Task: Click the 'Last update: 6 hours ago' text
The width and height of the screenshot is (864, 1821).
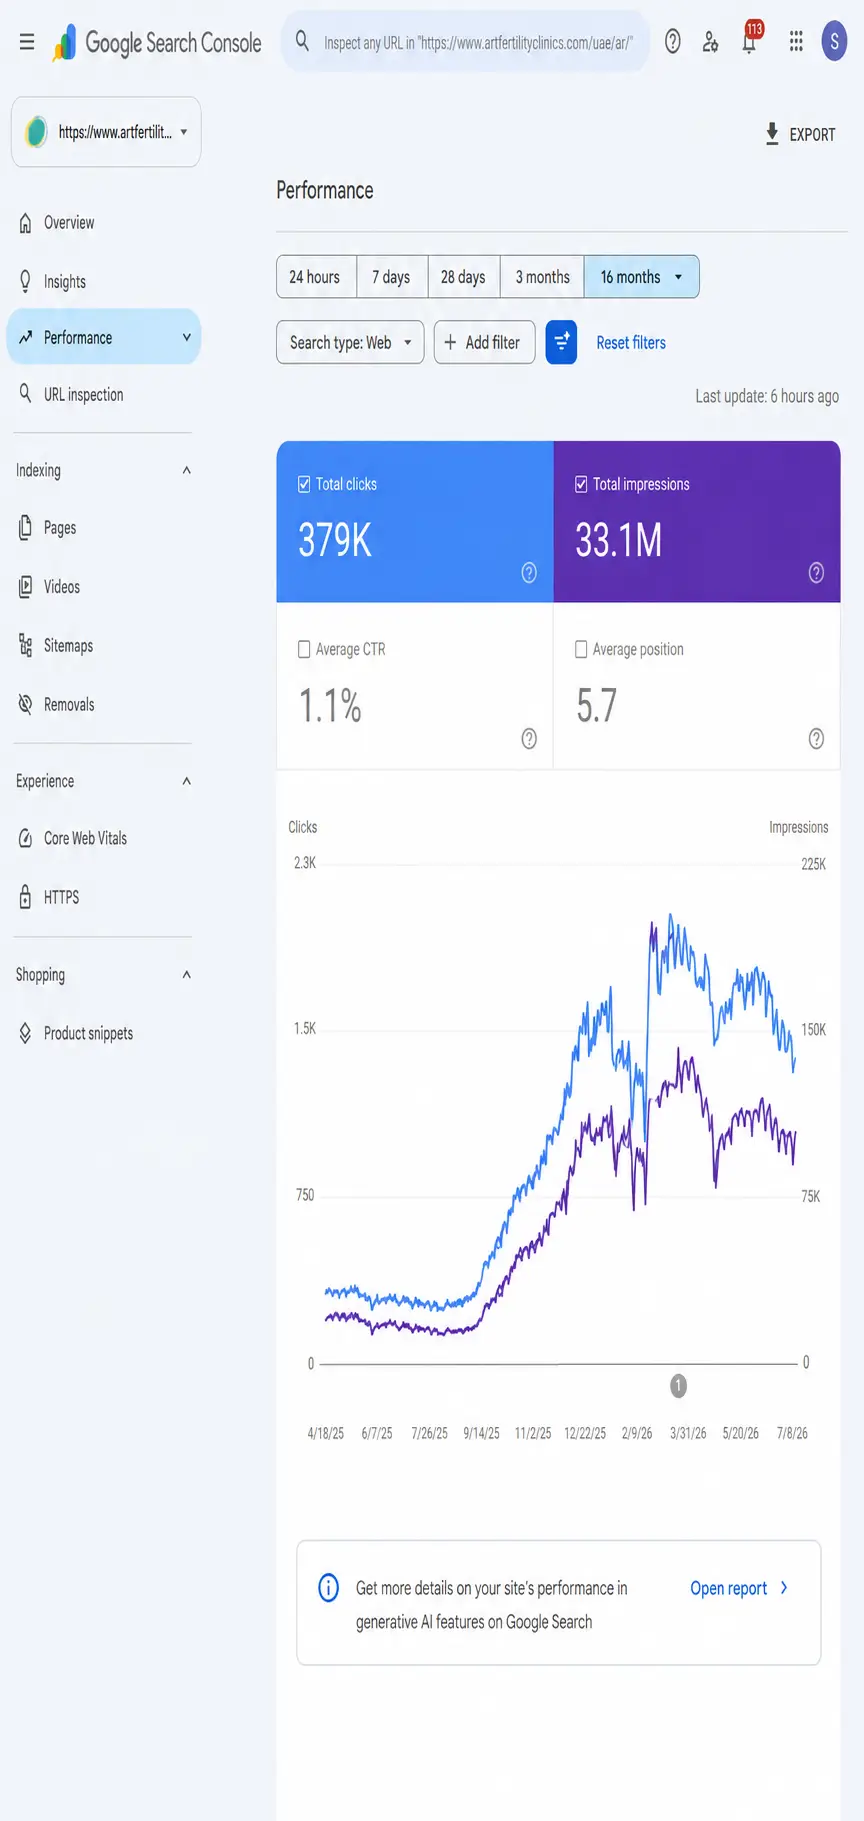Action: (x=767, y=396)
